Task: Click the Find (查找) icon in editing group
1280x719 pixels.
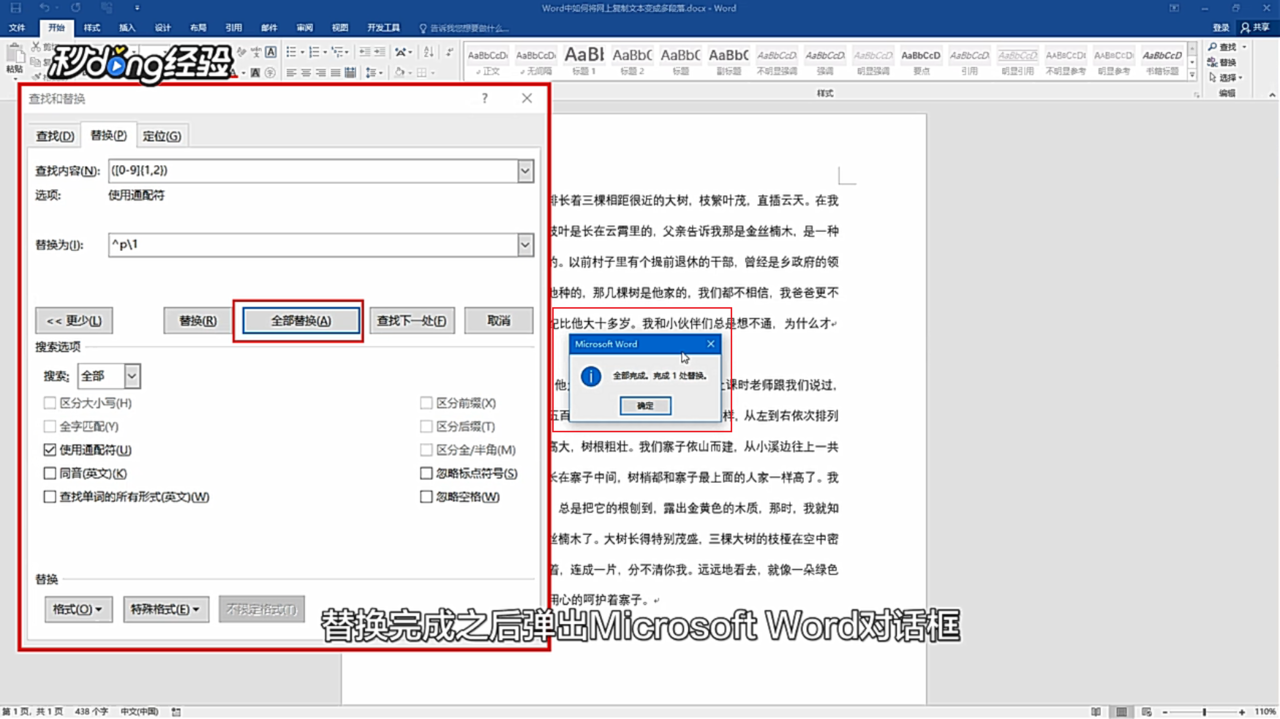Action: click(1212, 47)
